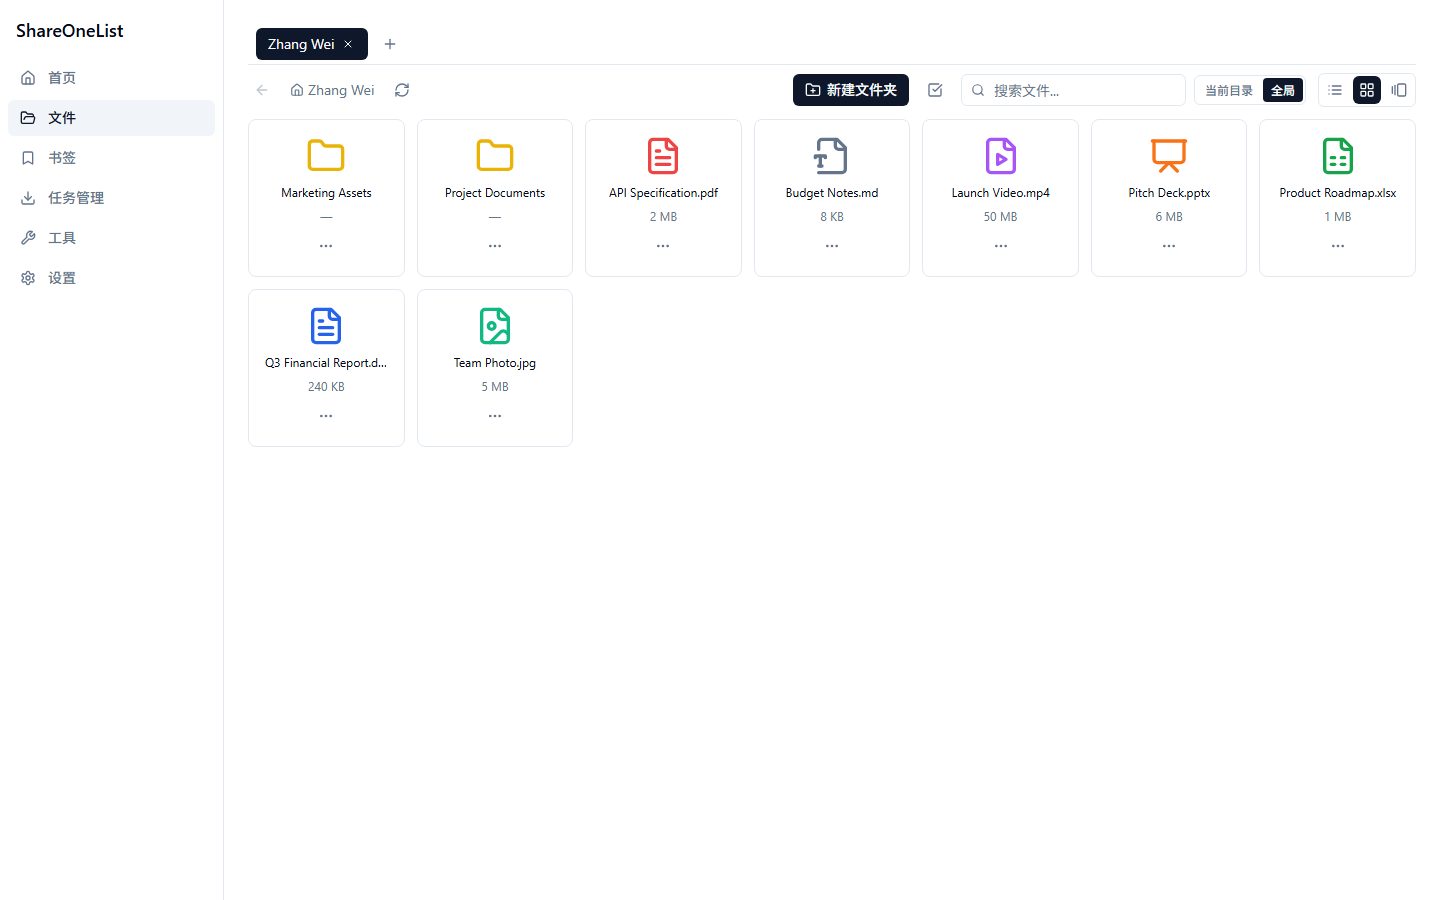Select 文件 in the sidebar
Viewport: 1440px width, 900px height.
click(111, 118)
